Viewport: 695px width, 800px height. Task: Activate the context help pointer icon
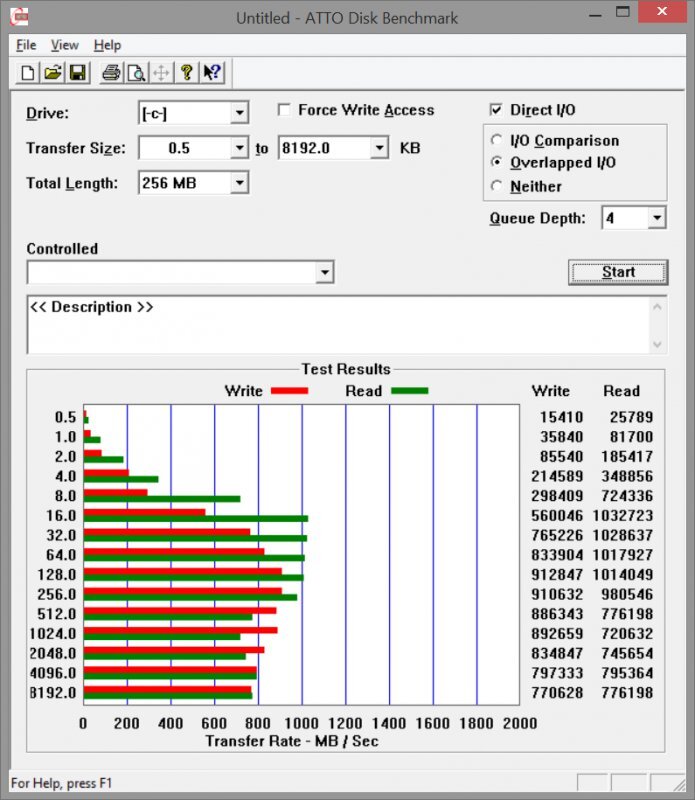pos(212,72)
